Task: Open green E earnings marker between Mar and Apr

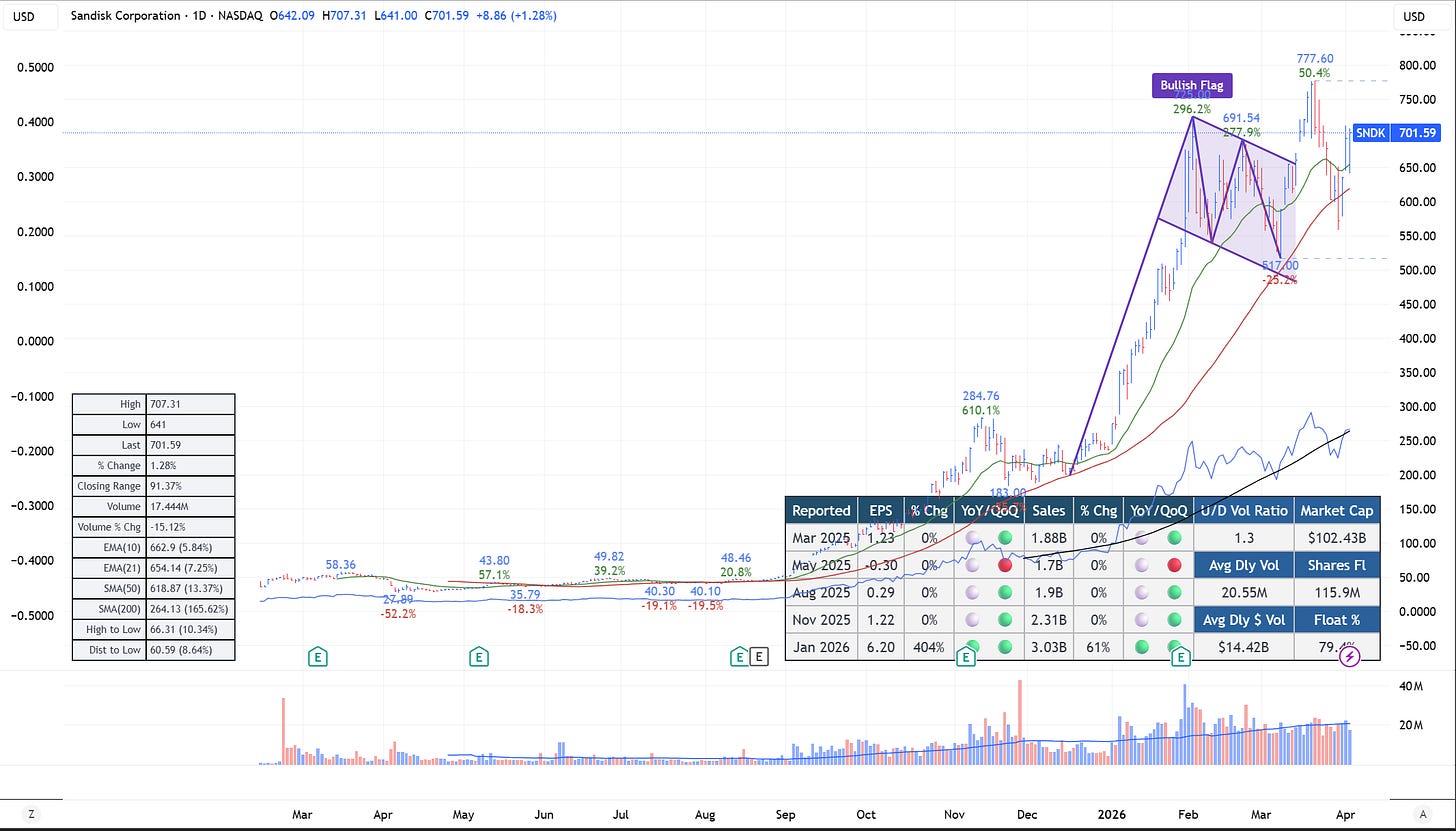Action: (x=319, y=657)
